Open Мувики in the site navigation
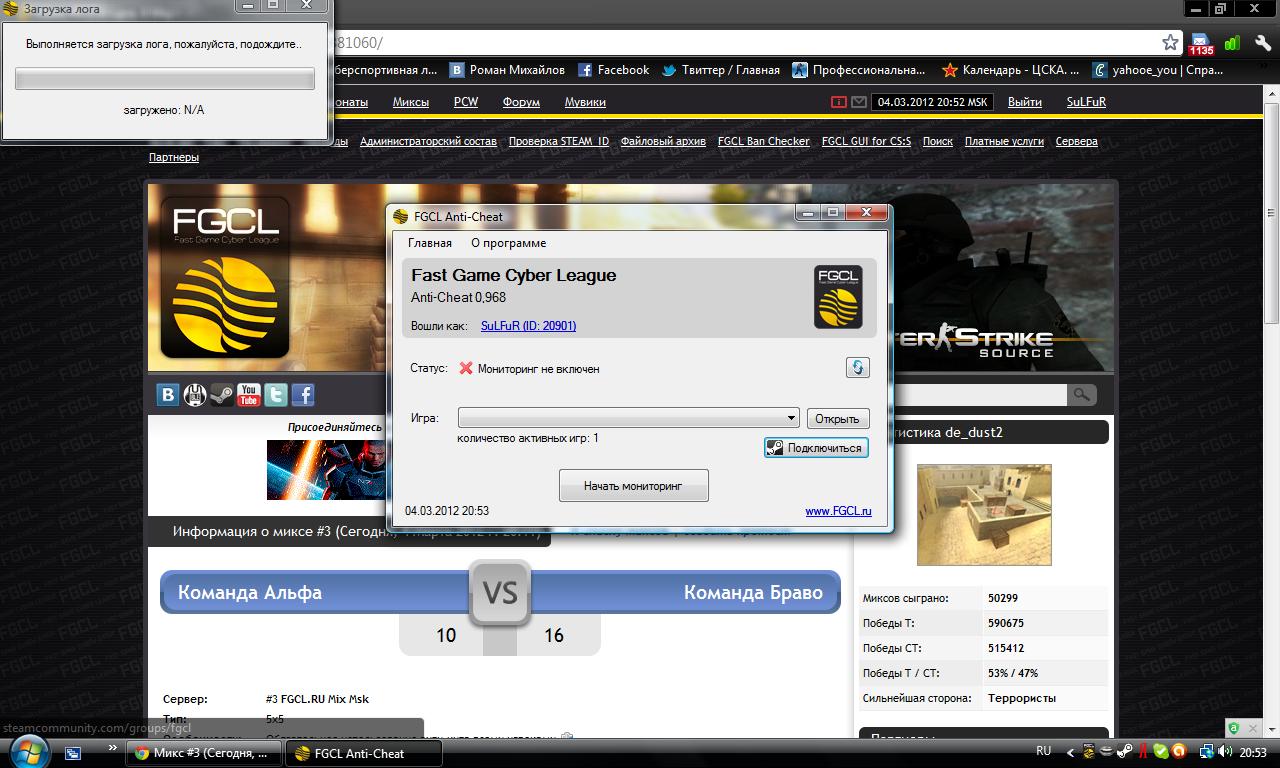Viewport: 1280px width, 768px height. pos(585,102)
